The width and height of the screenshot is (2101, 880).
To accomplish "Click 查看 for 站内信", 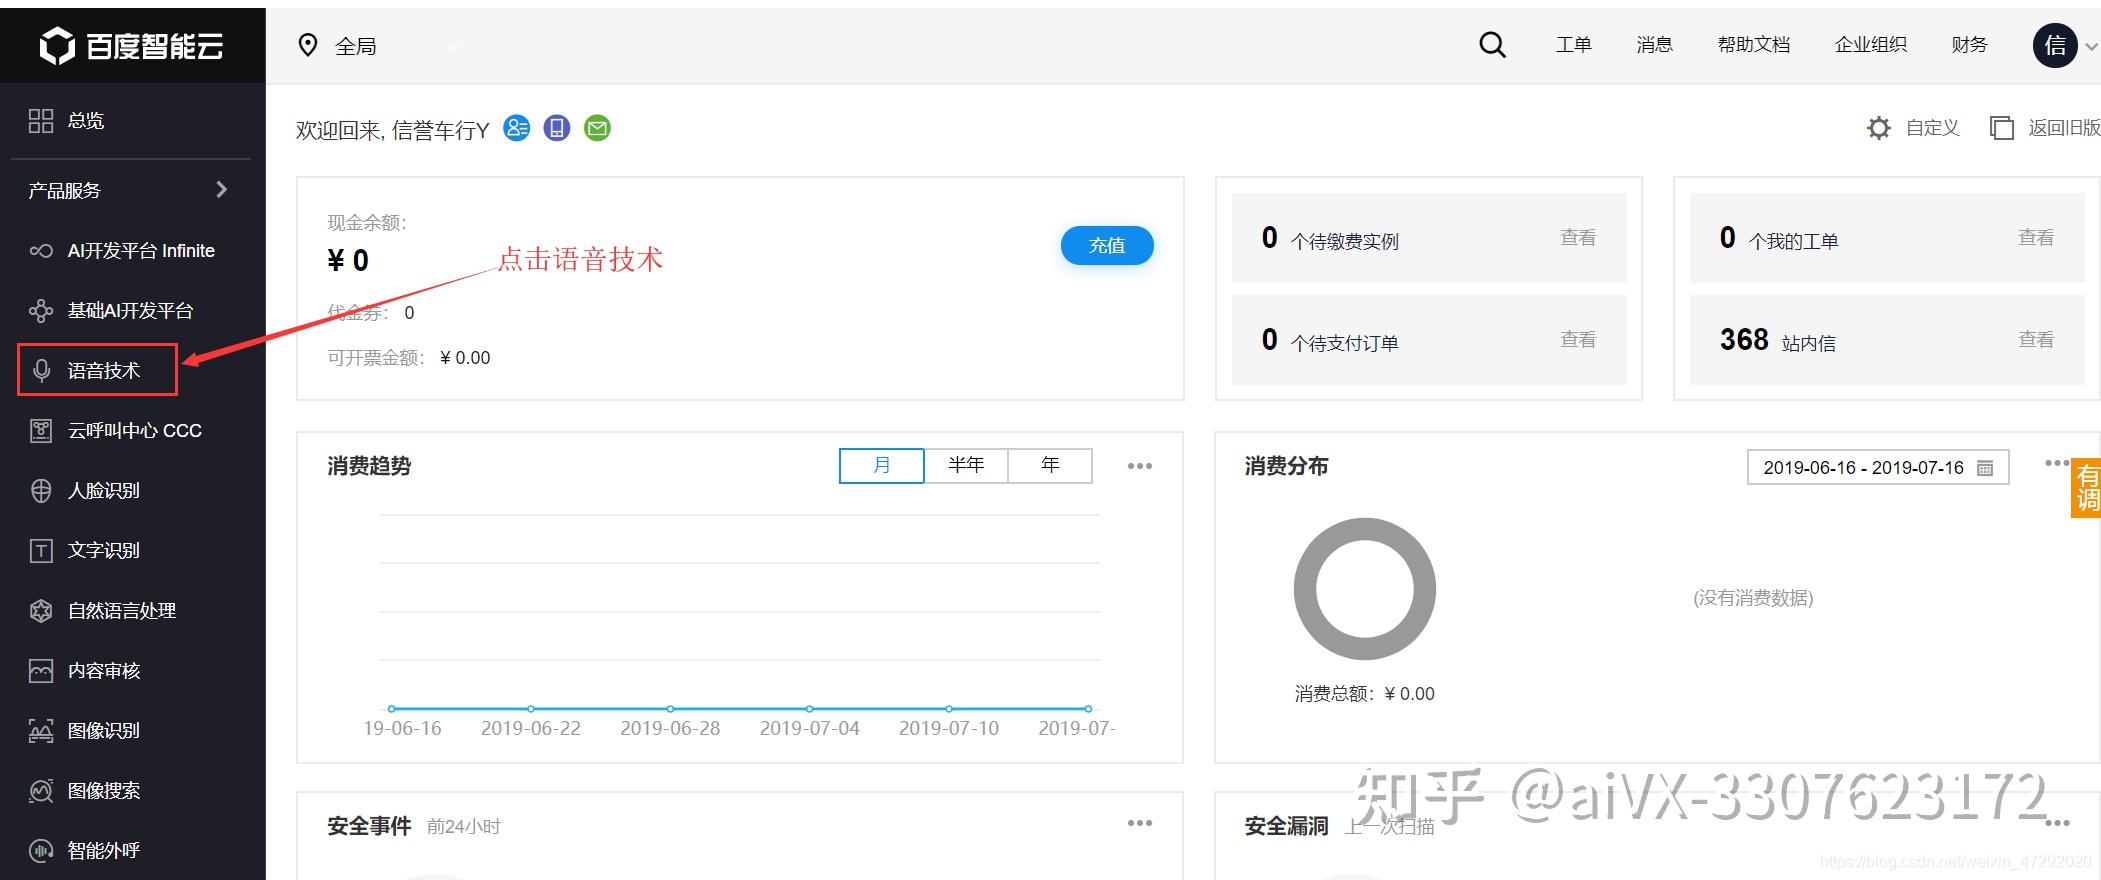I will pyautogui.click(x=2036, y=340).
